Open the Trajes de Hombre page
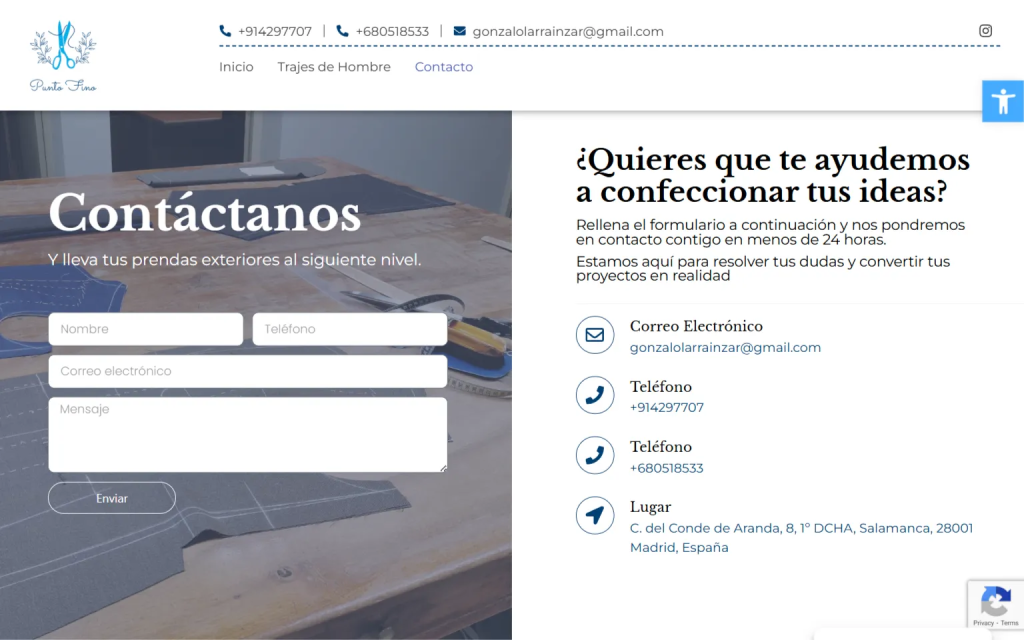This screenshot has height=640, width=1024. 332,67
